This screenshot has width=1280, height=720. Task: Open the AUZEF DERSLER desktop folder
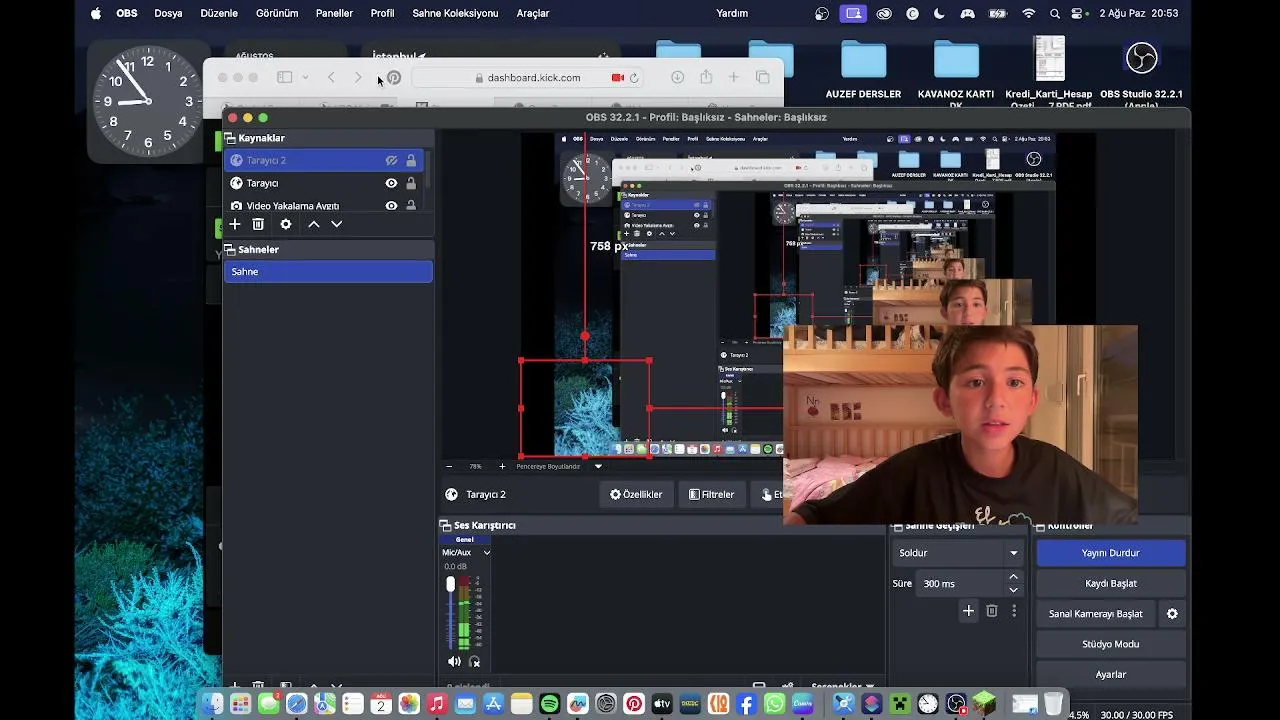(863, 70)
